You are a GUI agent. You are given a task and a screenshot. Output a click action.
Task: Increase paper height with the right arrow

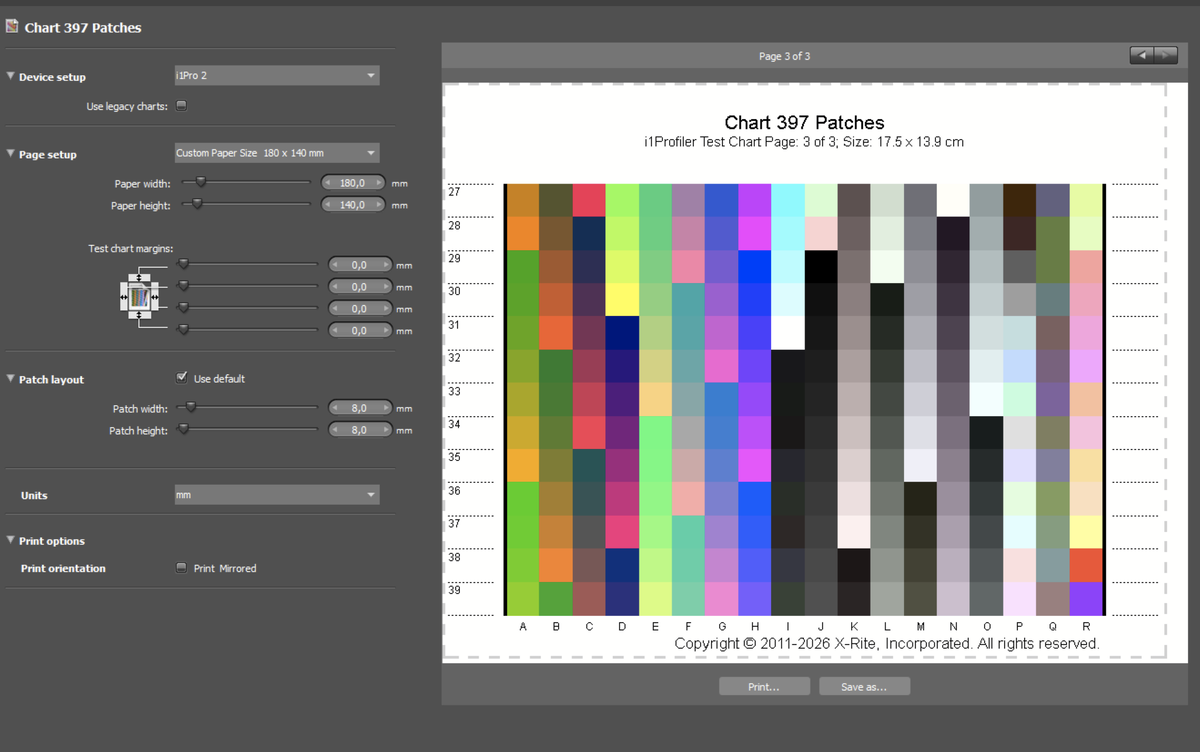(378, 205)
